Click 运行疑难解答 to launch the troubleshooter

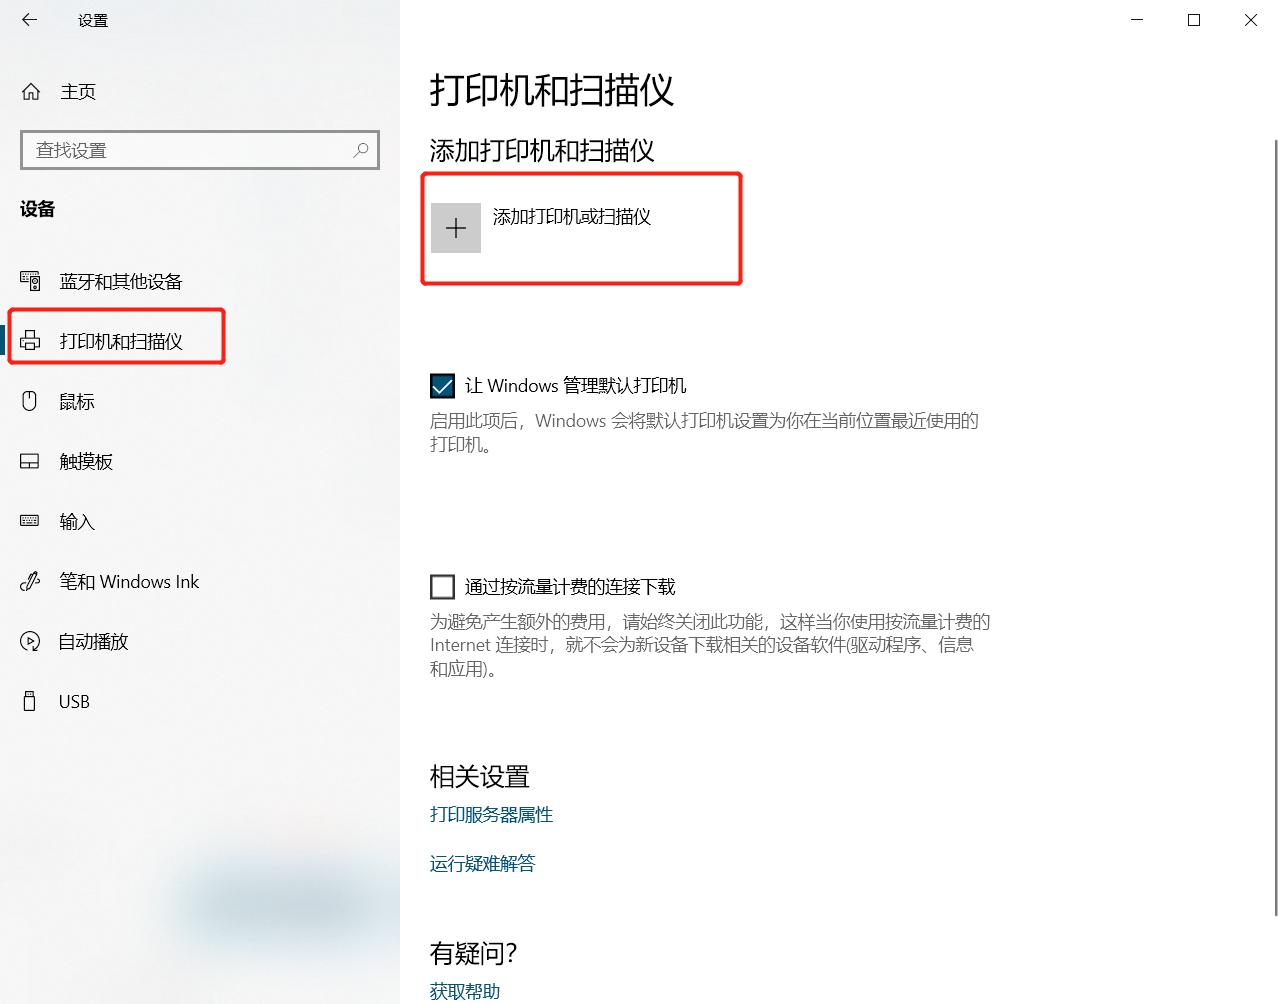[x=483, y=863]
